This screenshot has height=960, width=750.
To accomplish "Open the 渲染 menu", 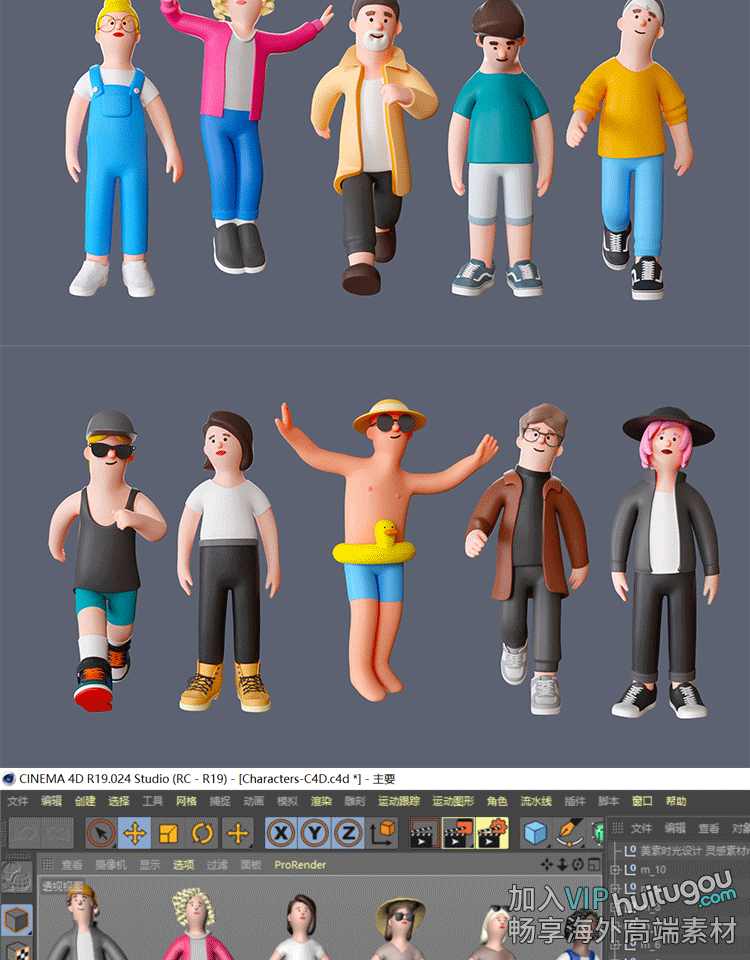I will pos(320,801).
